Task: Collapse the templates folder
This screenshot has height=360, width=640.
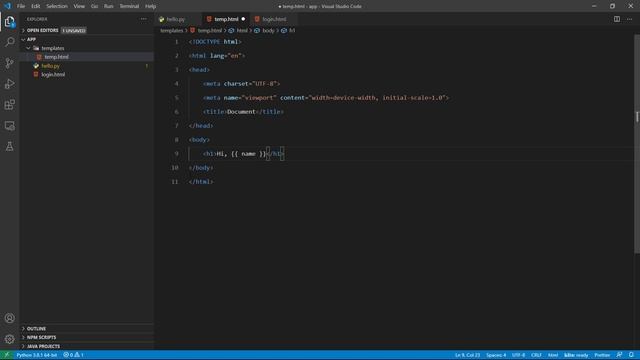Action: pyautogui.click(x=28, y=48)
